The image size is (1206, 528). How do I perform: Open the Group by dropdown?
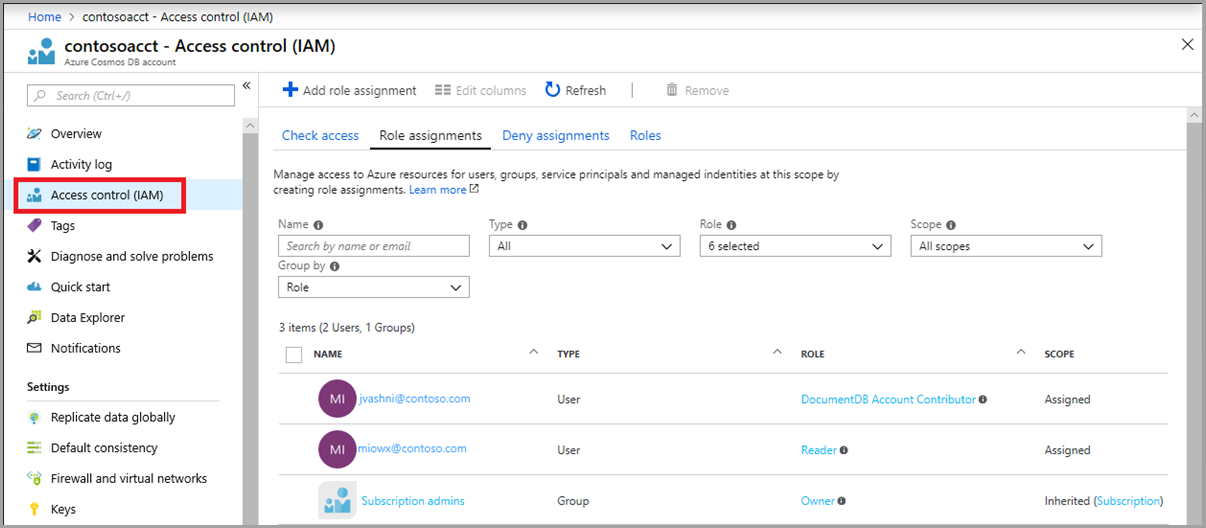pyautogui.click(x=373, y=288)
